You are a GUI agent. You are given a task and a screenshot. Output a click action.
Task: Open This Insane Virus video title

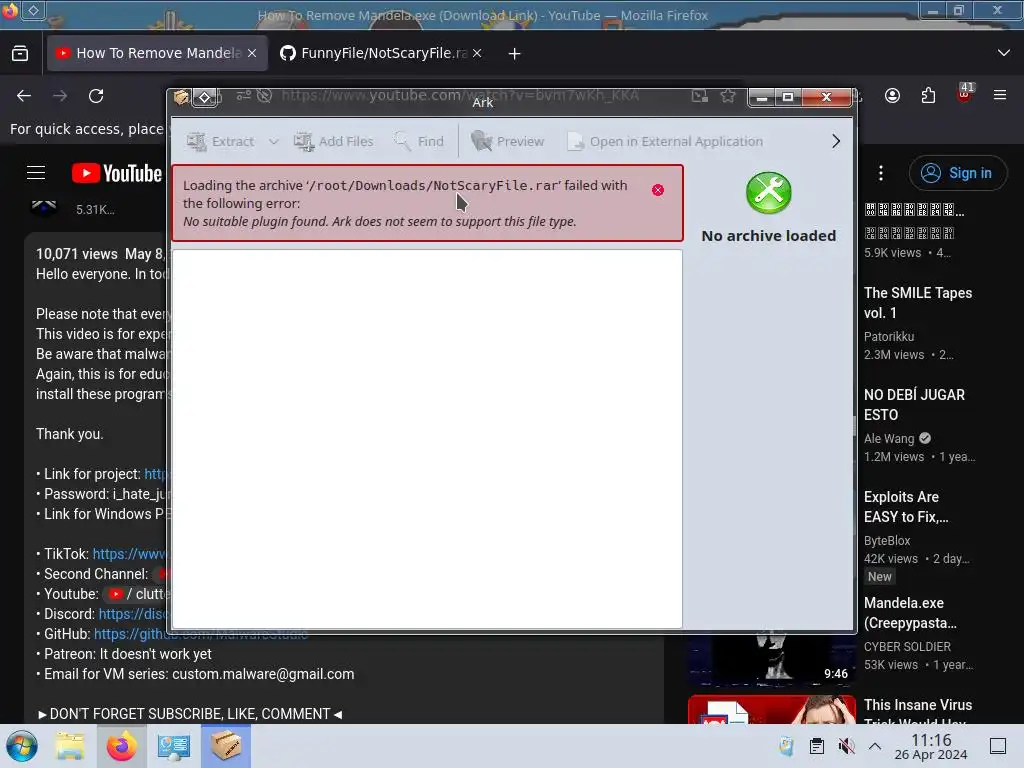918,712
